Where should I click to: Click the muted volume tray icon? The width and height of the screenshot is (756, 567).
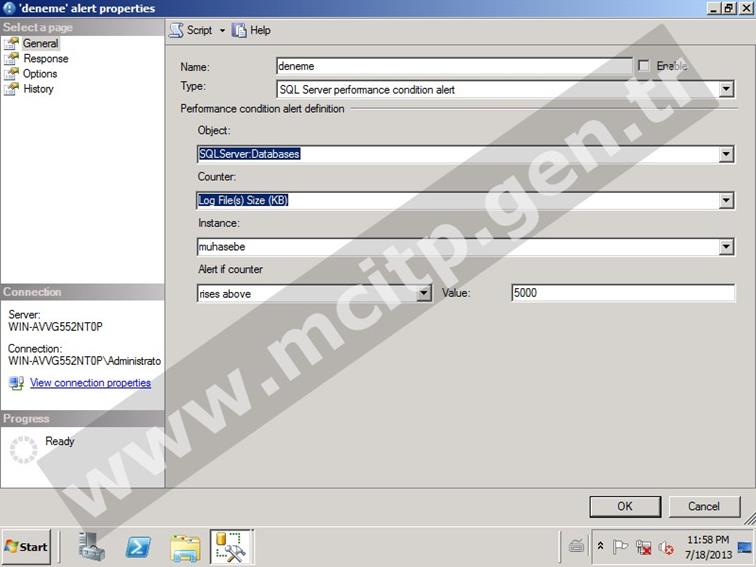tap(666, 547)
